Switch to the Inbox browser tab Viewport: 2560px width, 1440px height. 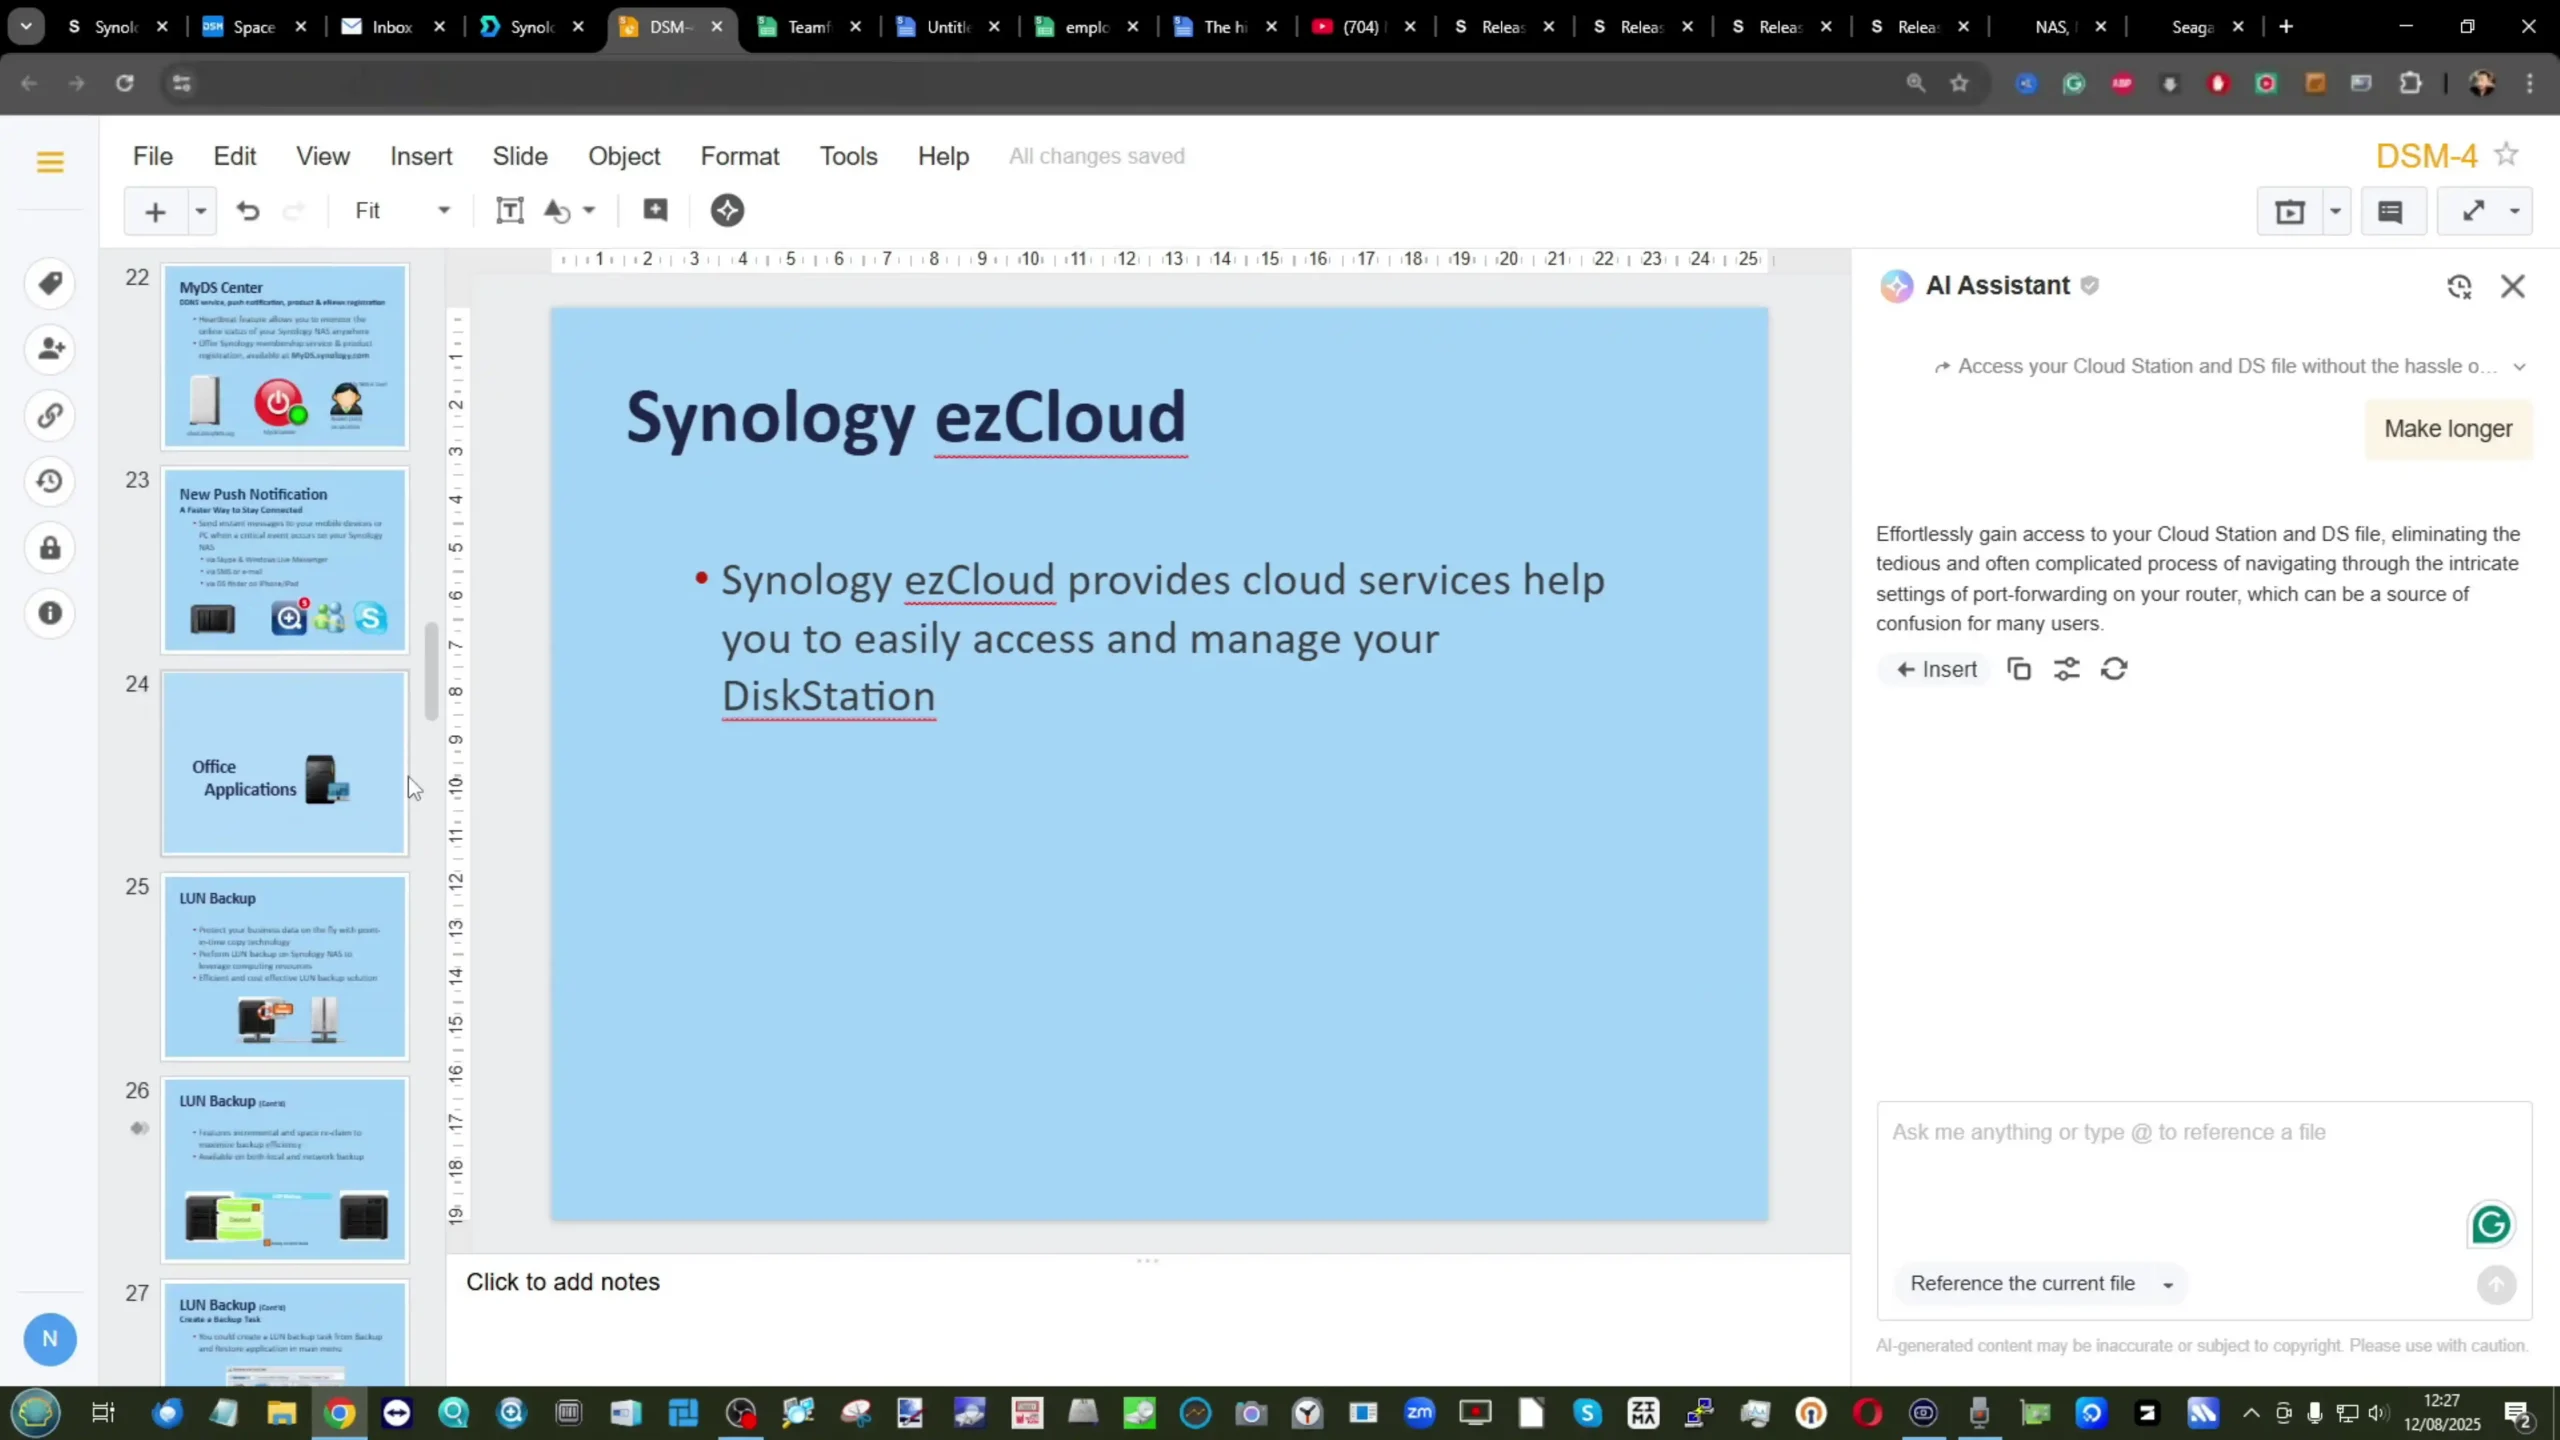[x=393, y=27]
